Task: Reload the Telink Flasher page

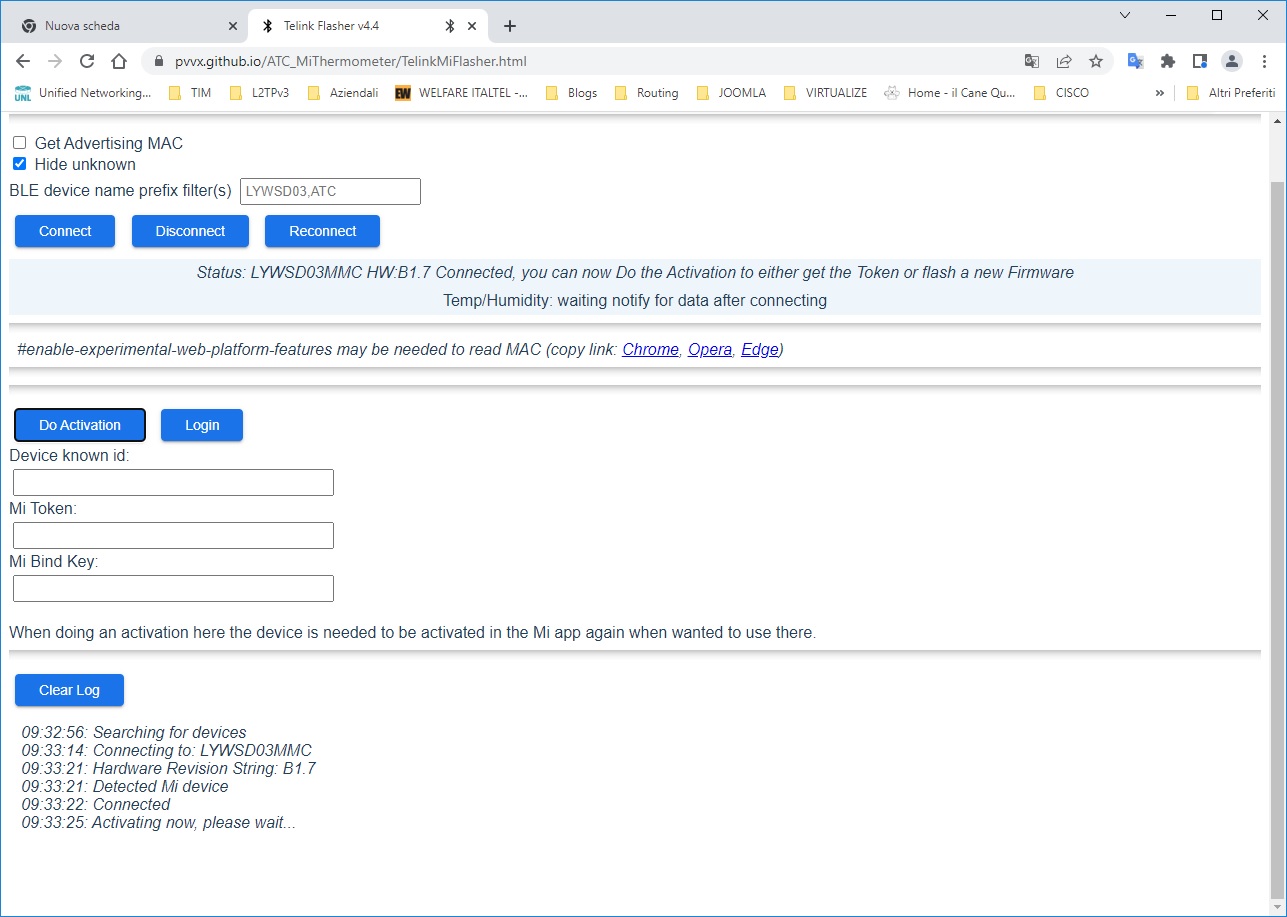Action: click(87, 61)
